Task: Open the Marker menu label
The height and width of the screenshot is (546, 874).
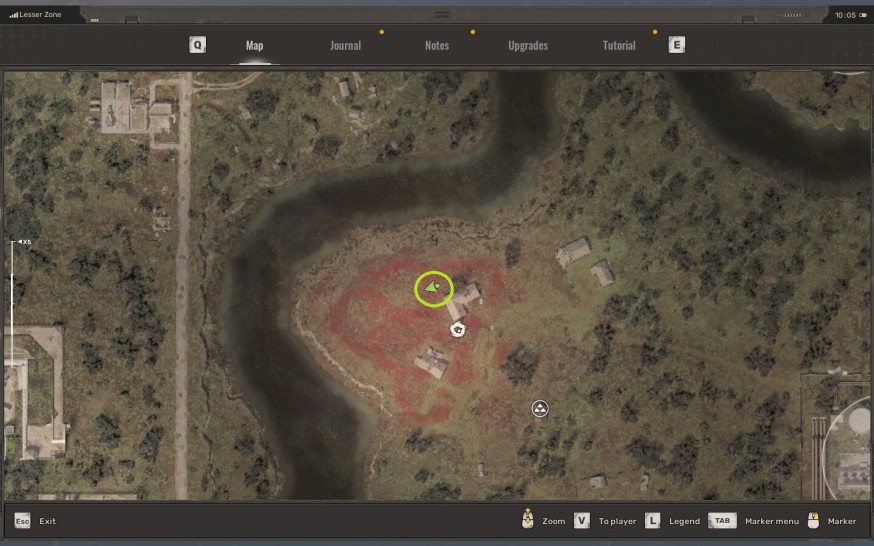Action: (x=771, y=521)
